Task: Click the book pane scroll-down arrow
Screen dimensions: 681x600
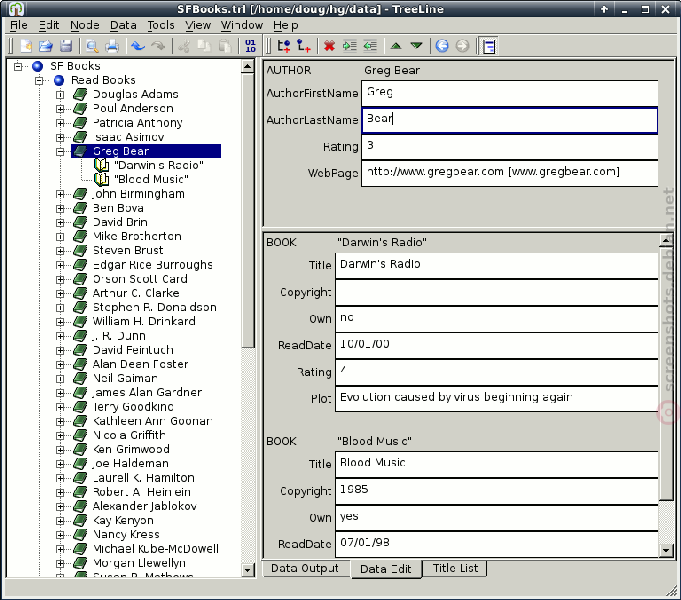Action: (666, 550)
